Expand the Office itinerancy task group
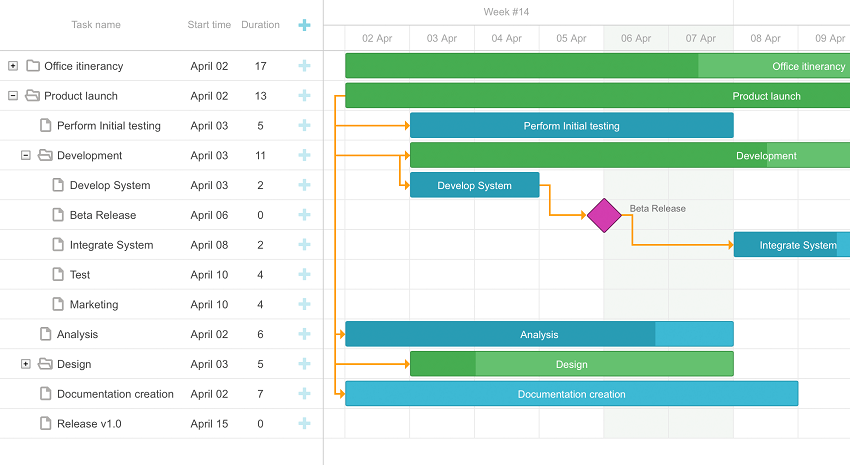The height and width of the screenshot is (465, 850). point(13,66)
